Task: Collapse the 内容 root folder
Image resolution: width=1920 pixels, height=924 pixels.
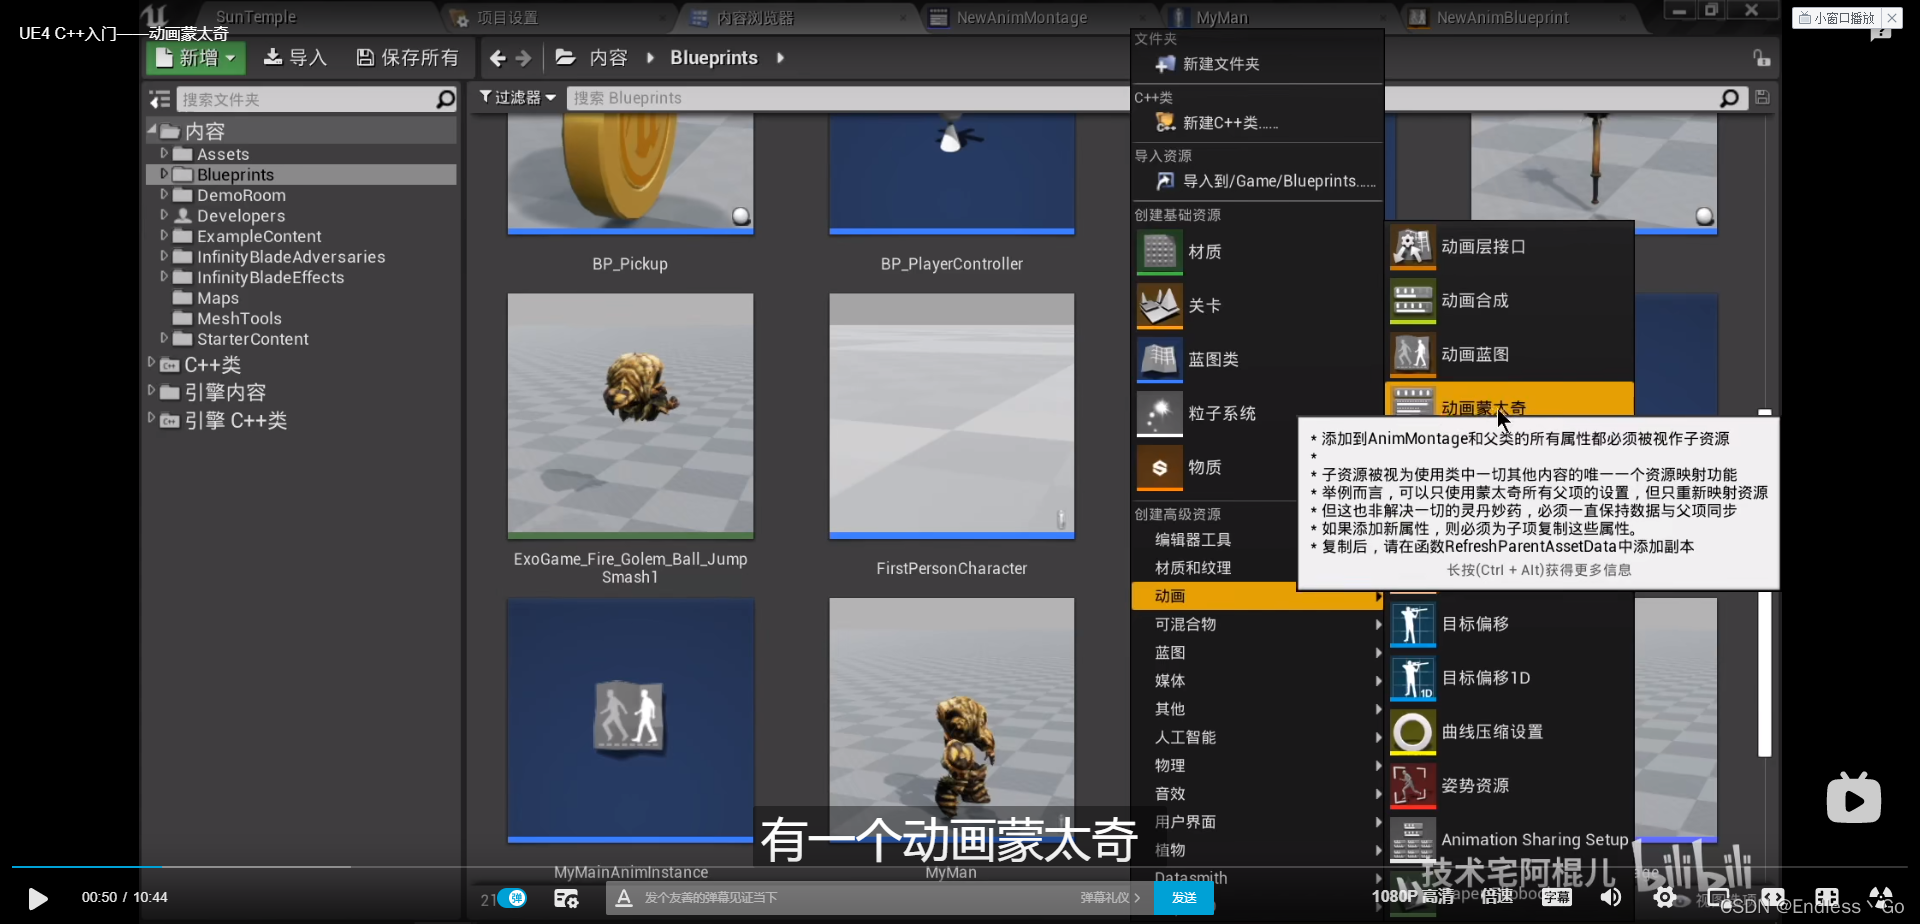Action: point(152,130)
